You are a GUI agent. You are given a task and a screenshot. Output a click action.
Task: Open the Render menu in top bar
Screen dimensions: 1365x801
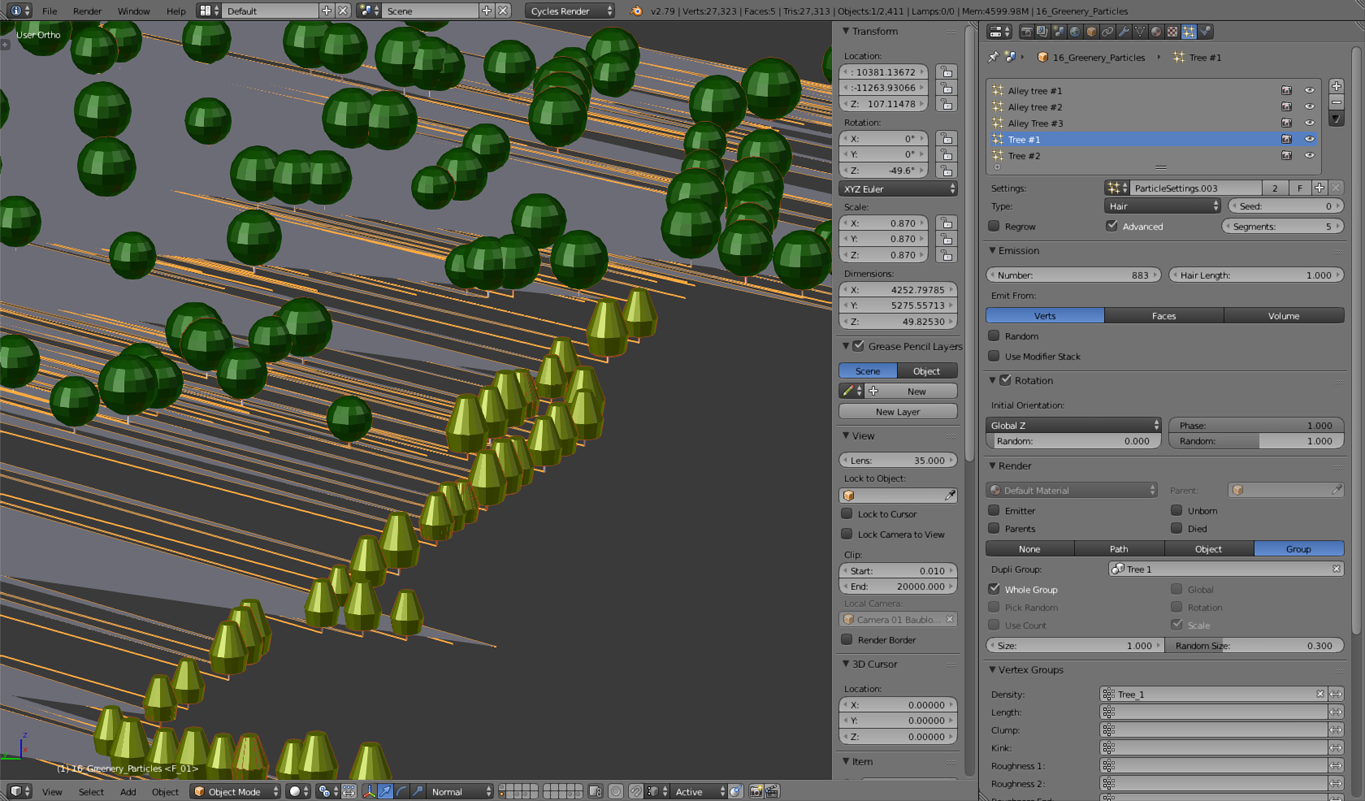[x=87, y=11]
